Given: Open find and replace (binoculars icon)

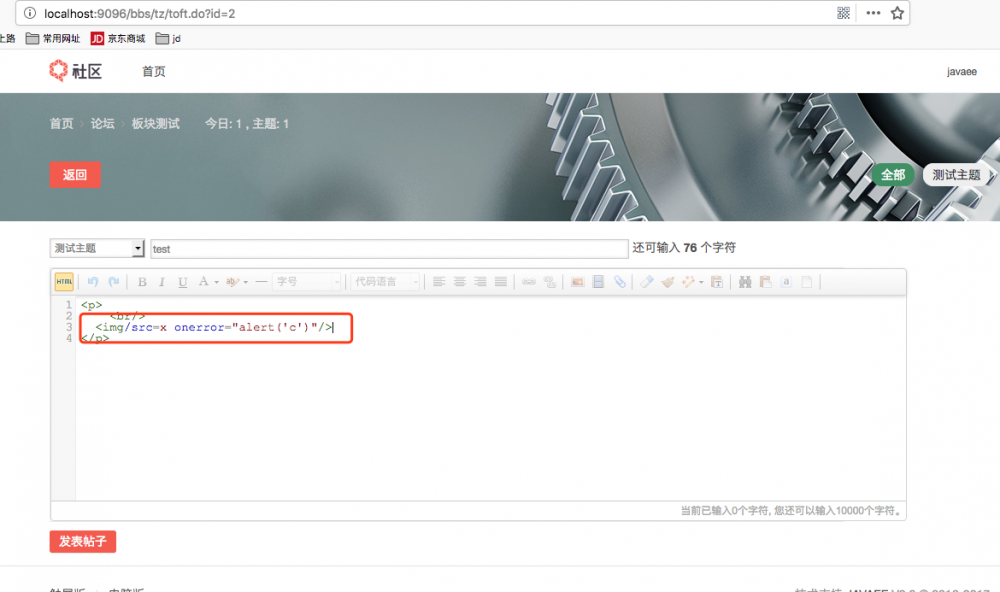Looking at the screenshot, I should pos(745,281).
